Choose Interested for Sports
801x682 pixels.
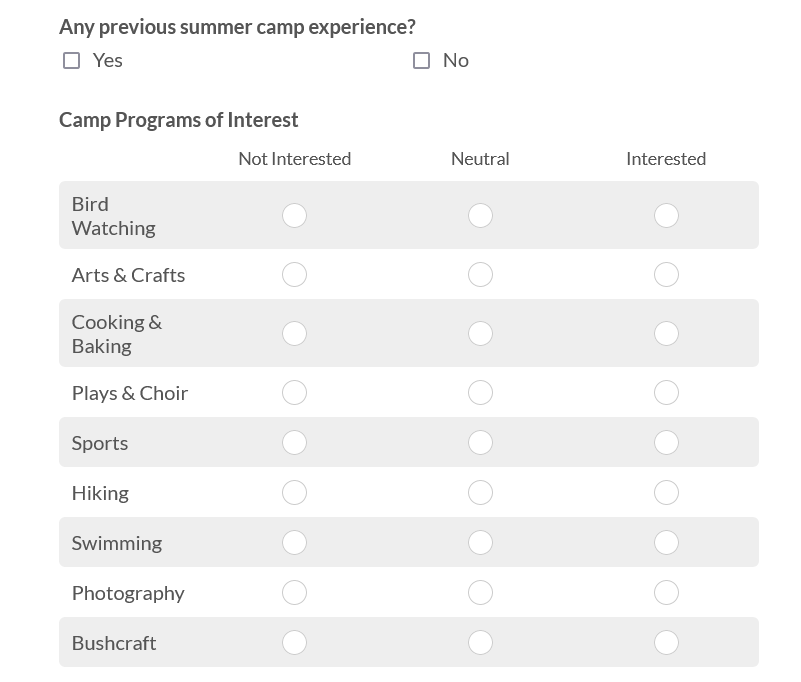(x=666, y=443)
